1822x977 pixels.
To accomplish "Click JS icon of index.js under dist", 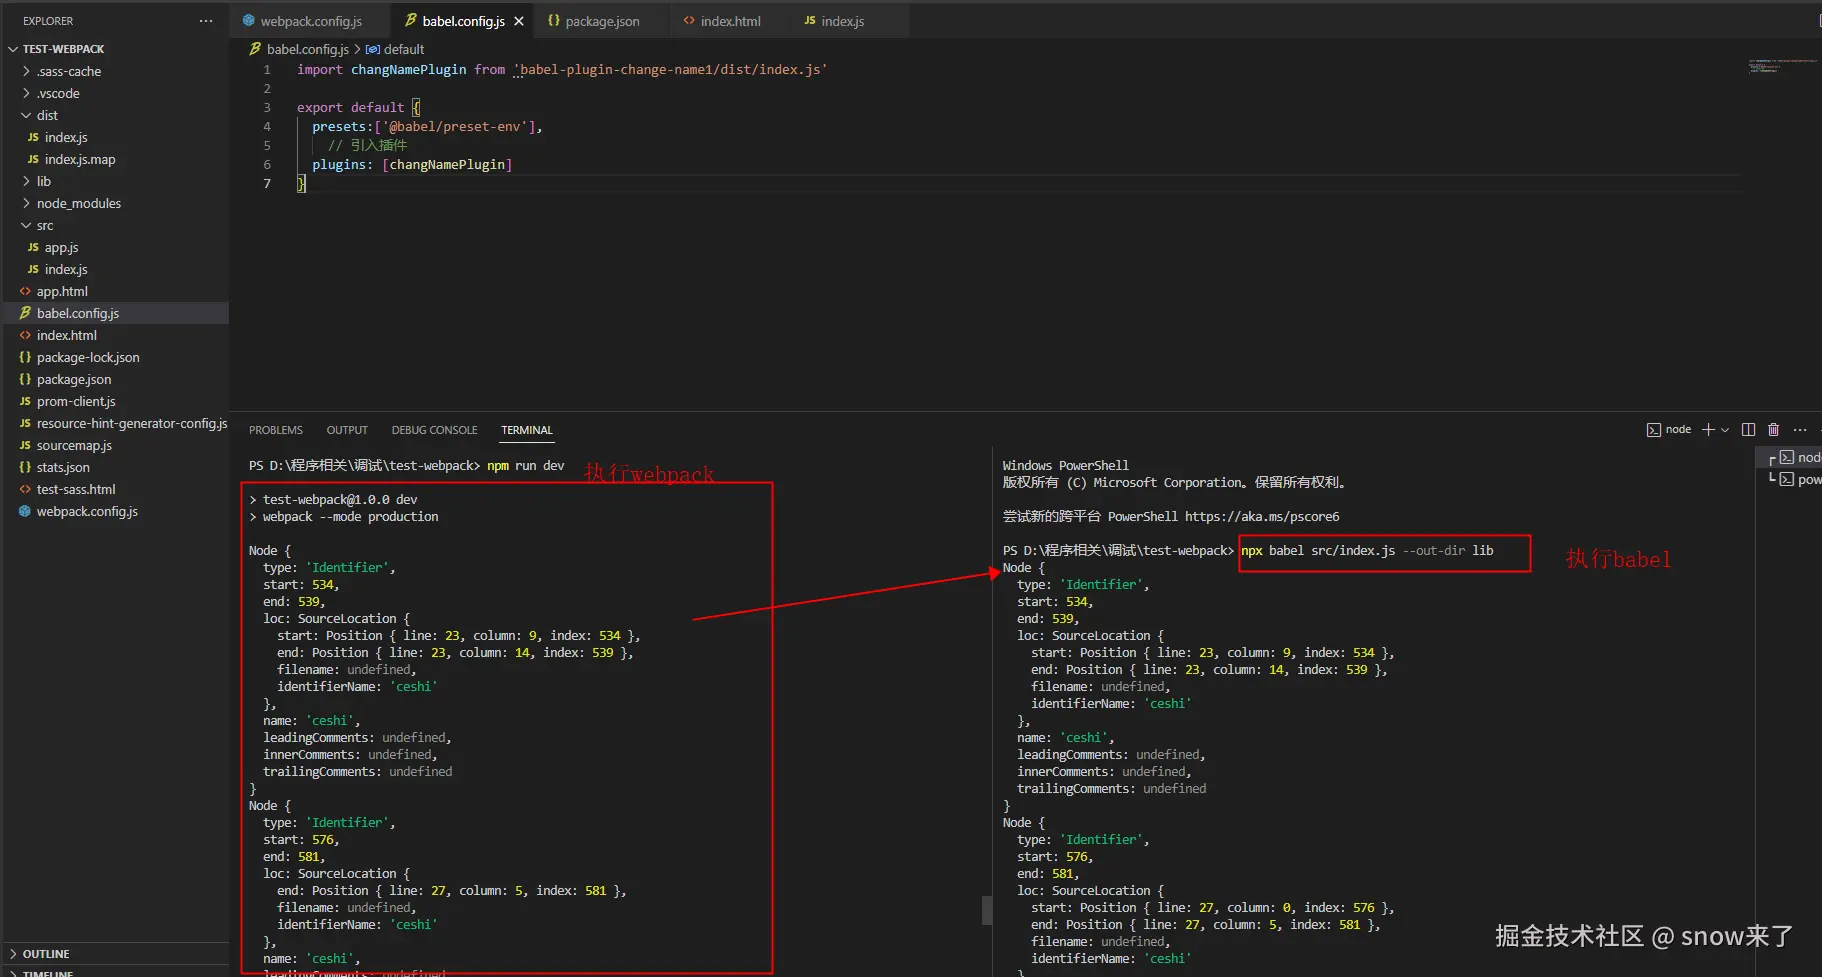I will pos(33,137).
